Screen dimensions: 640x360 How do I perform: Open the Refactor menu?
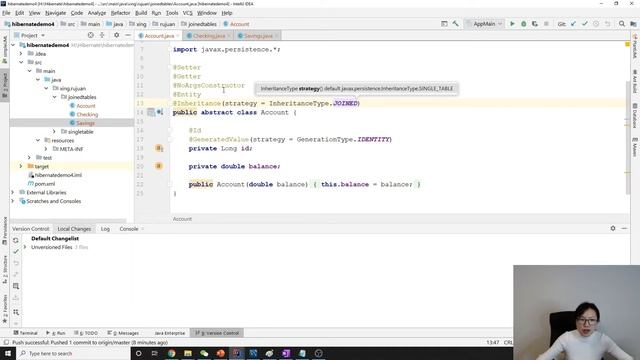coord(120,13)
